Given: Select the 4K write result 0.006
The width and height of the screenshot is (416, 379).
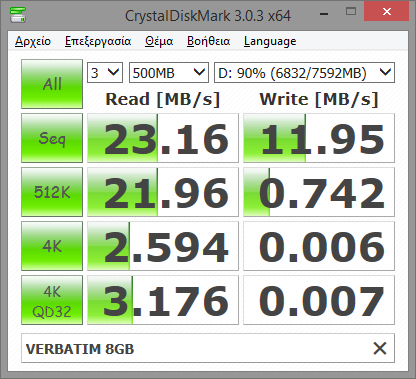Looking at the screenshot, I should pos(319,246).
